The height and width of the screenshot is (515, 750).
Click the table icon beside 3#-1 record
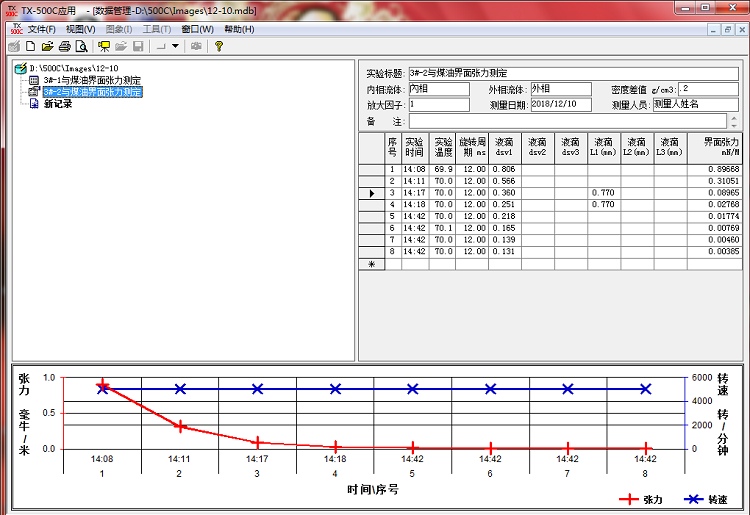[x=33, y=80]
